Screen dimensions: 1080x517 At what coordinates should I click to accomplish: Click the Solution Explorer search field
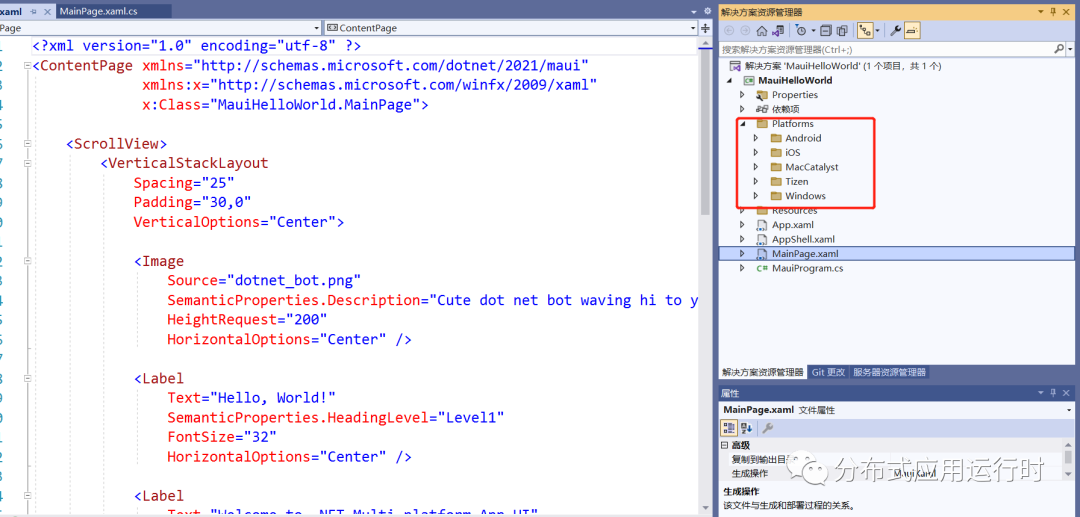pos(886,50)
